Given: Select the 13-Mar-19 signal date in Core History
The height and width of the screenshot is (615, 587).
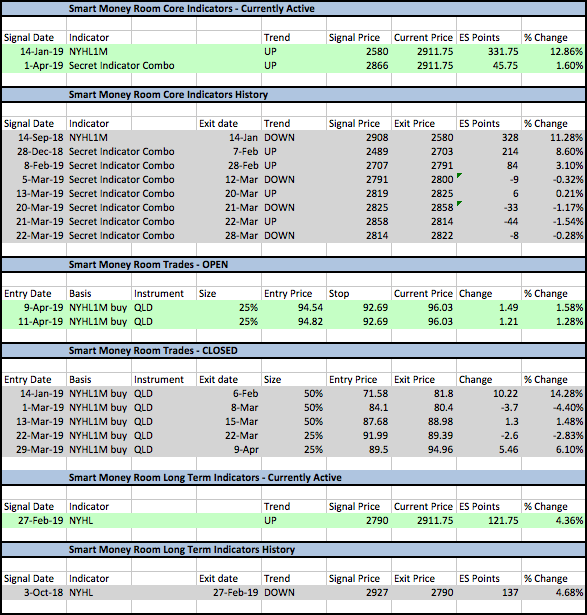Looking at the screenshot, I should [x=40, y=193].
